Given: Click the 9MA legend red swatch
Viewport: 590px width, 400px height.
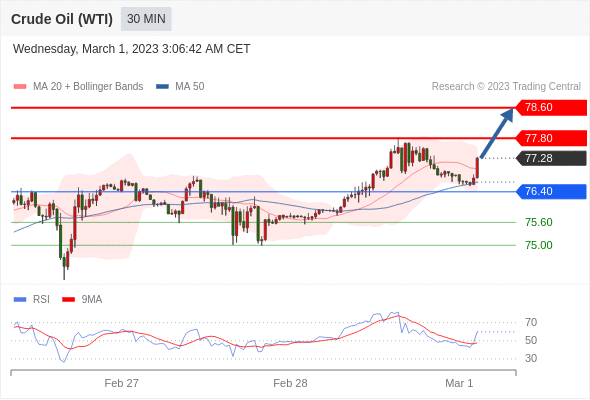Looking at the screenshot, I should point(68,300).
